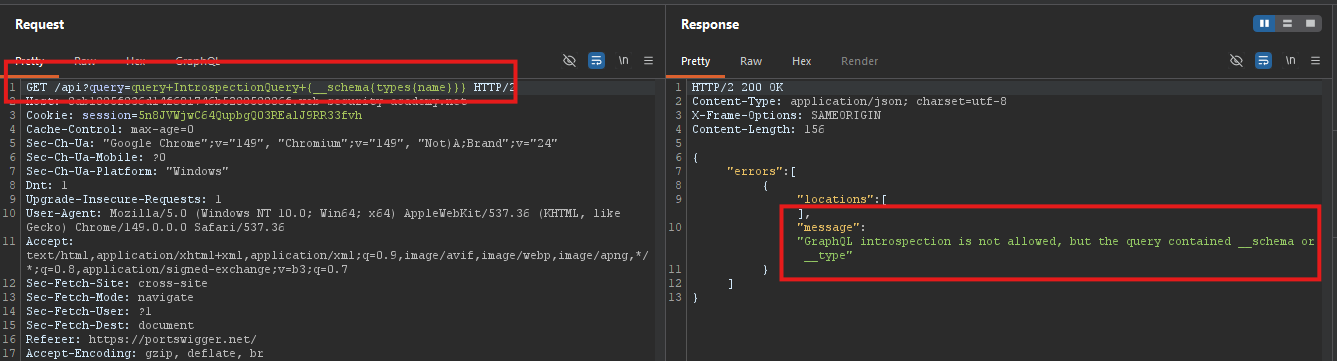Viewport: 1337px width, 361px height.
Task: Click the "message" key in response JSON
Action: [x=829, y=227]
